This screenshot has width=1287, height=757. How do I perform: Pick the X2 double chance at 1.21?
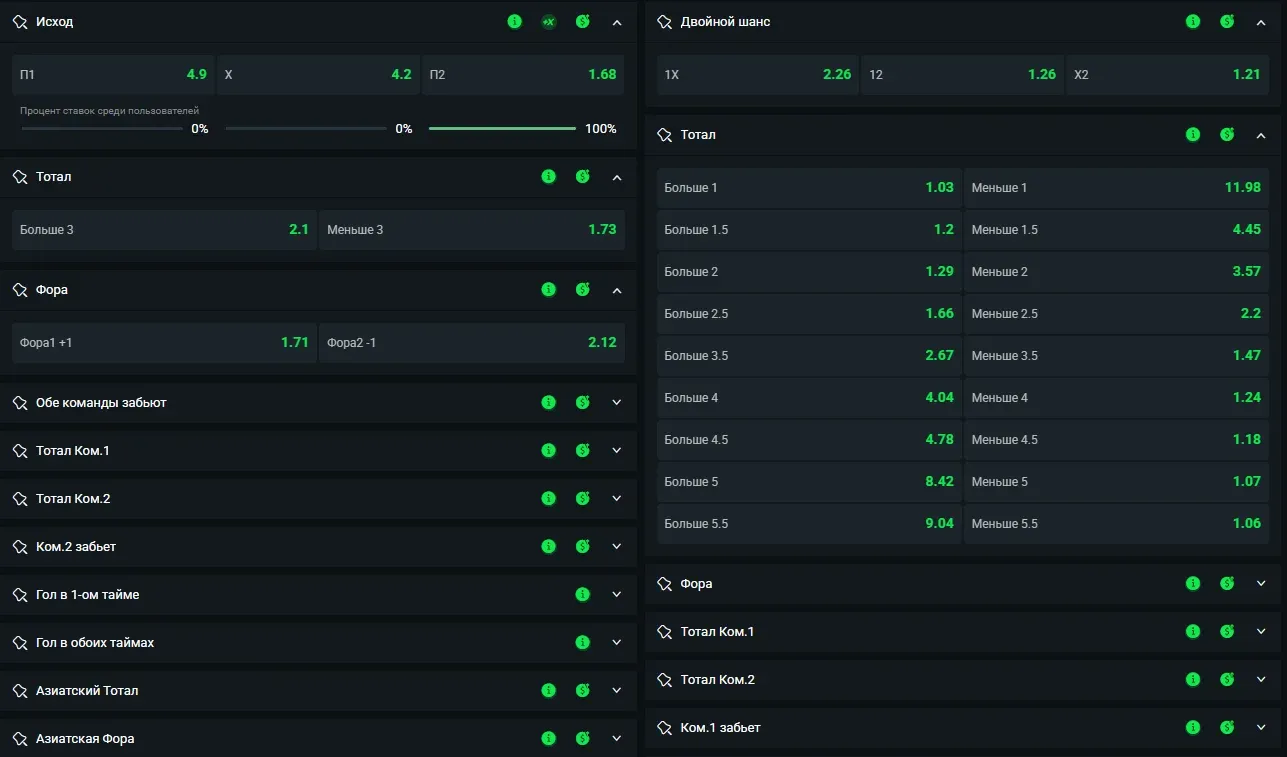coord(1167,75)
